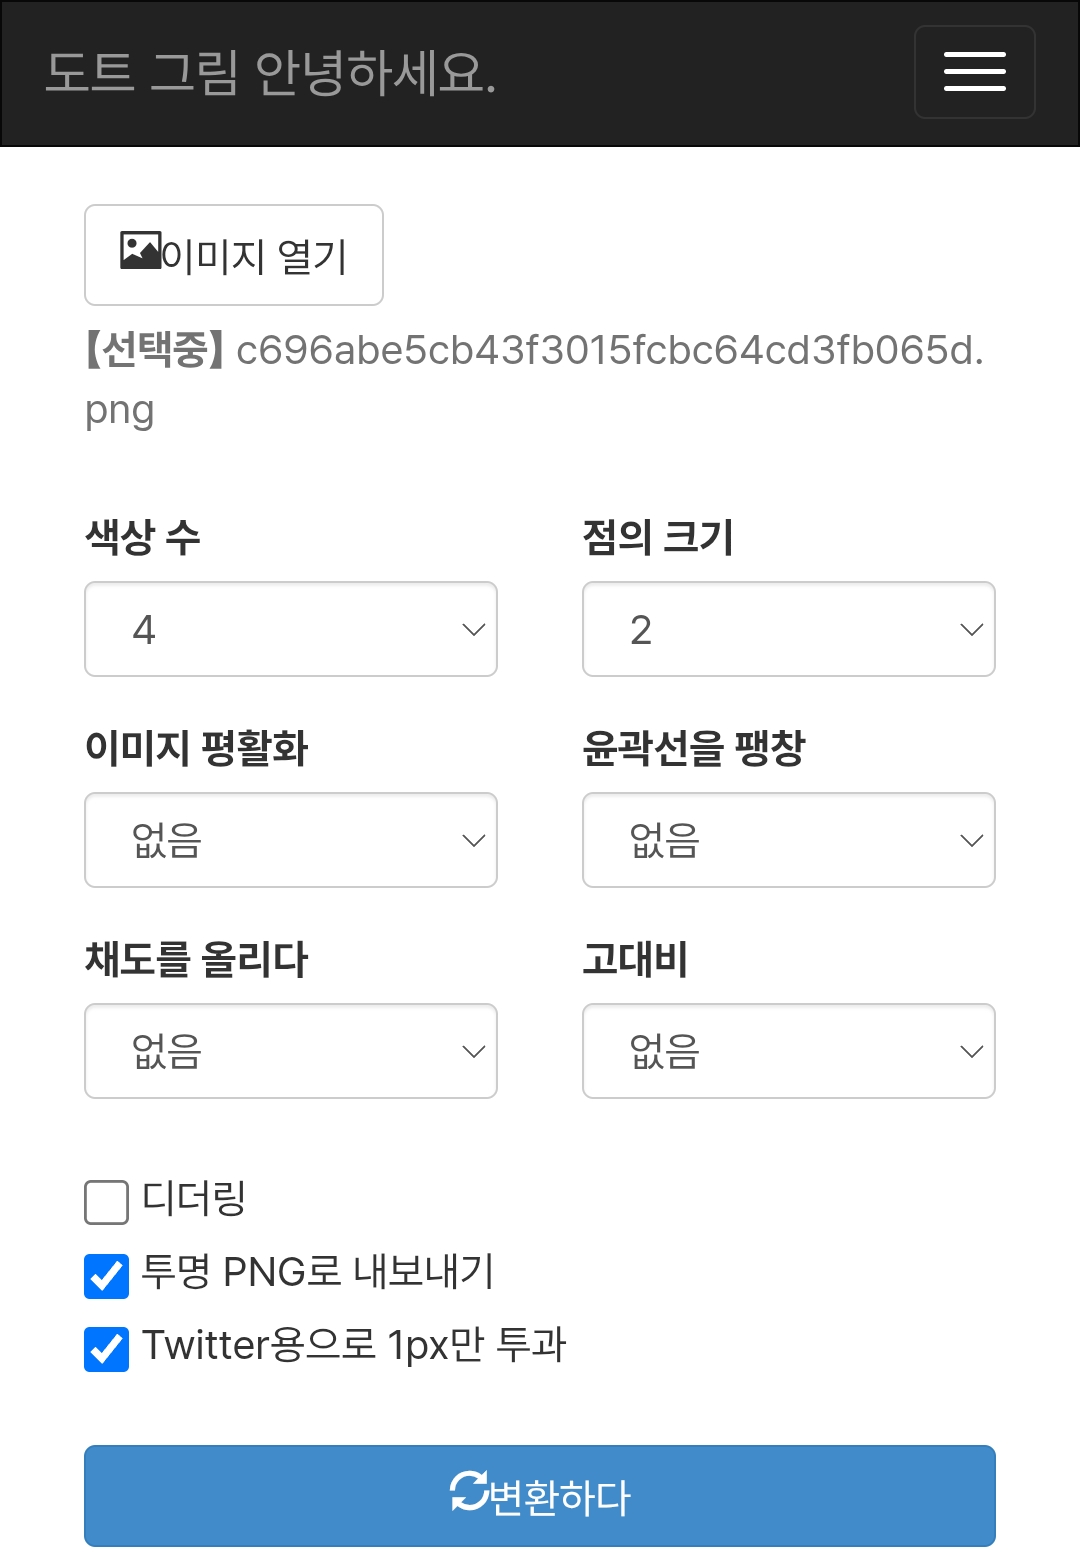Enable the 디더링 checkbox
Viewport: 1080px width, 1559px height.
point(107,1202)
